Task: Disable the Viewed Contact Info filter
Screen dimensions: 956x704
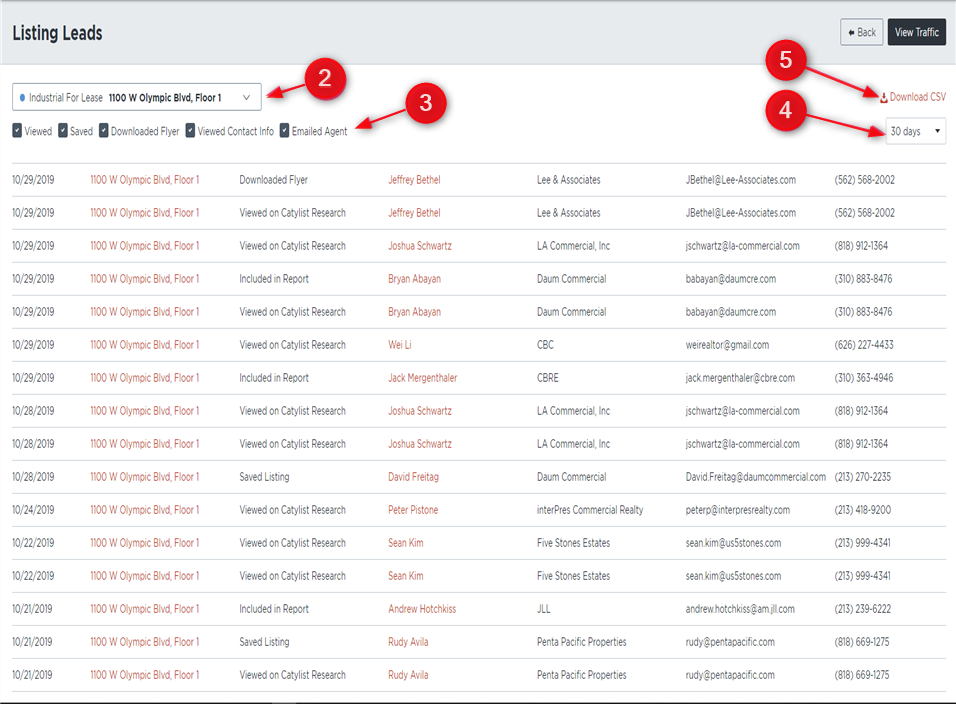Action: pos(191,131)
